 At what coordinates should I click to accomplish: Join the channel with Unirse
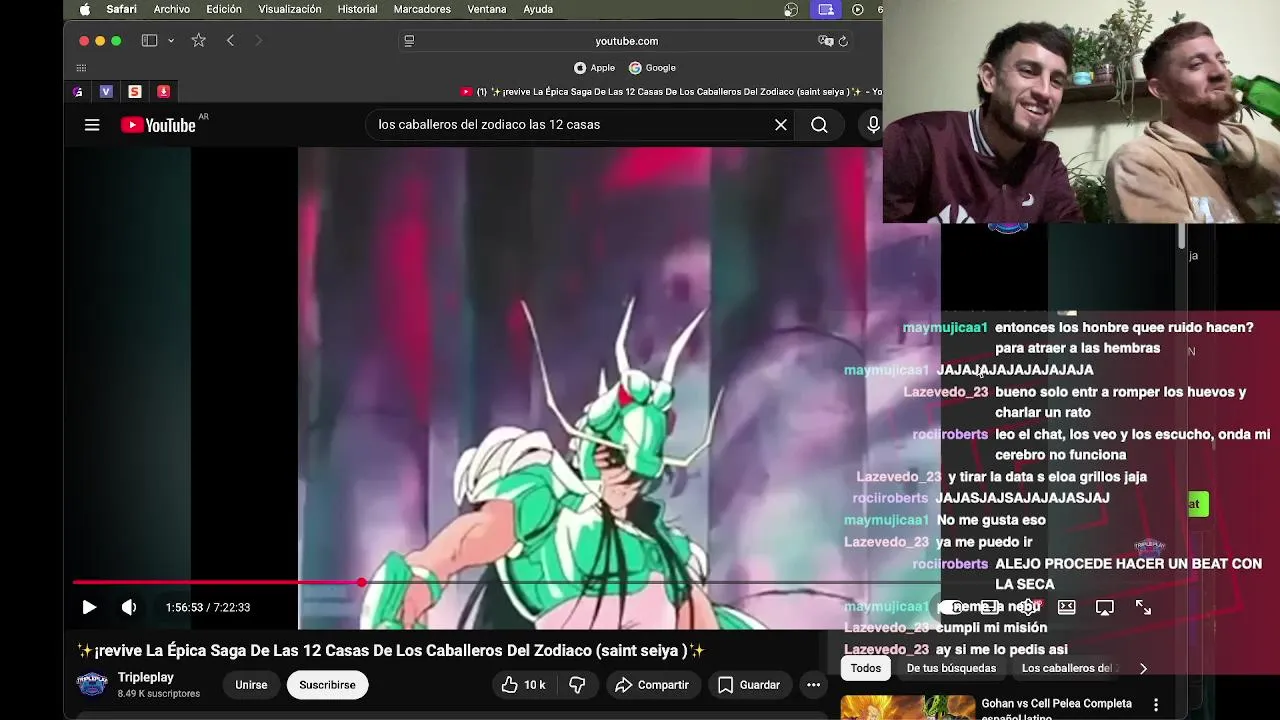point(251,685)
